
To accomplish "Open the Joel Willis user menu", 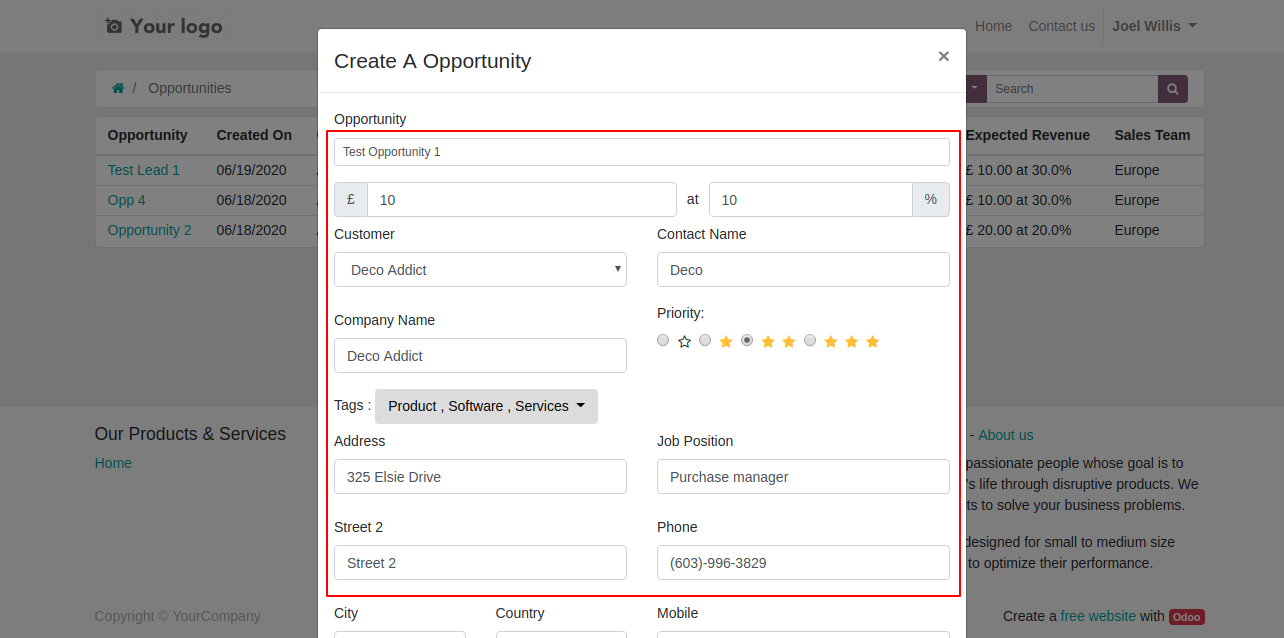I will coord(1154,26).
